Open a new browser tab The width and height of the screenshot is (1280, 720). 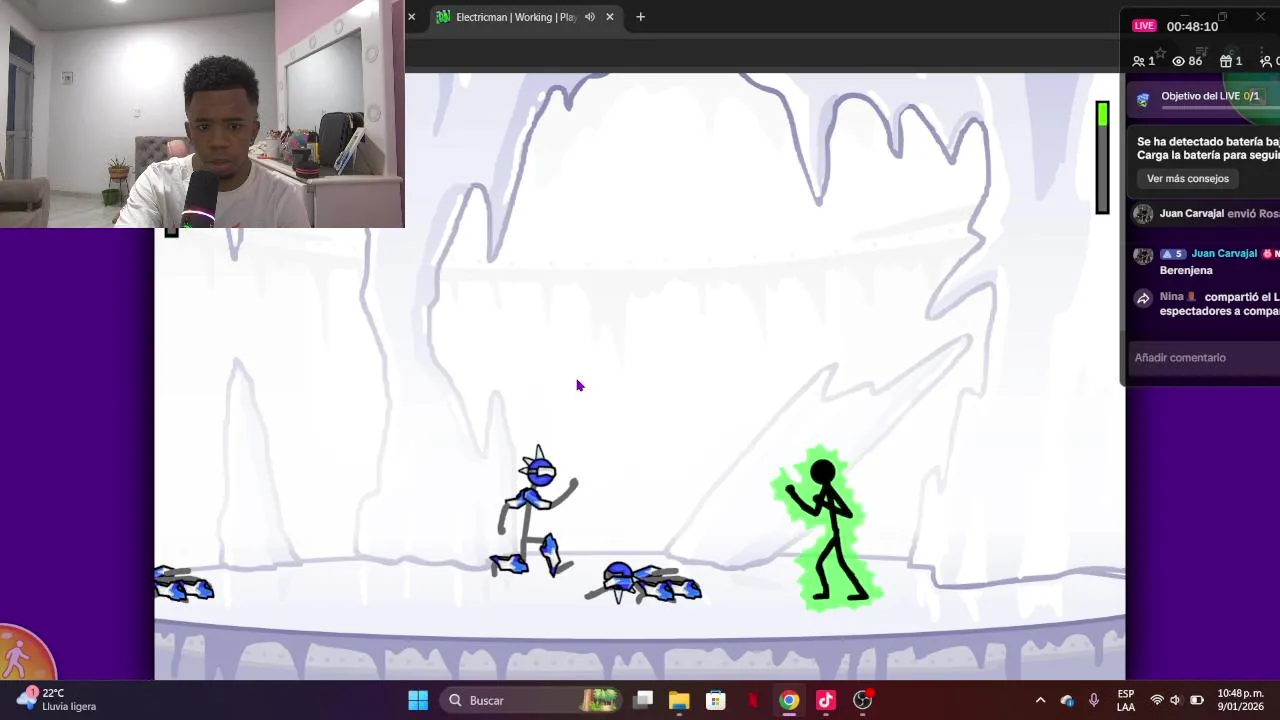[641, 17]
